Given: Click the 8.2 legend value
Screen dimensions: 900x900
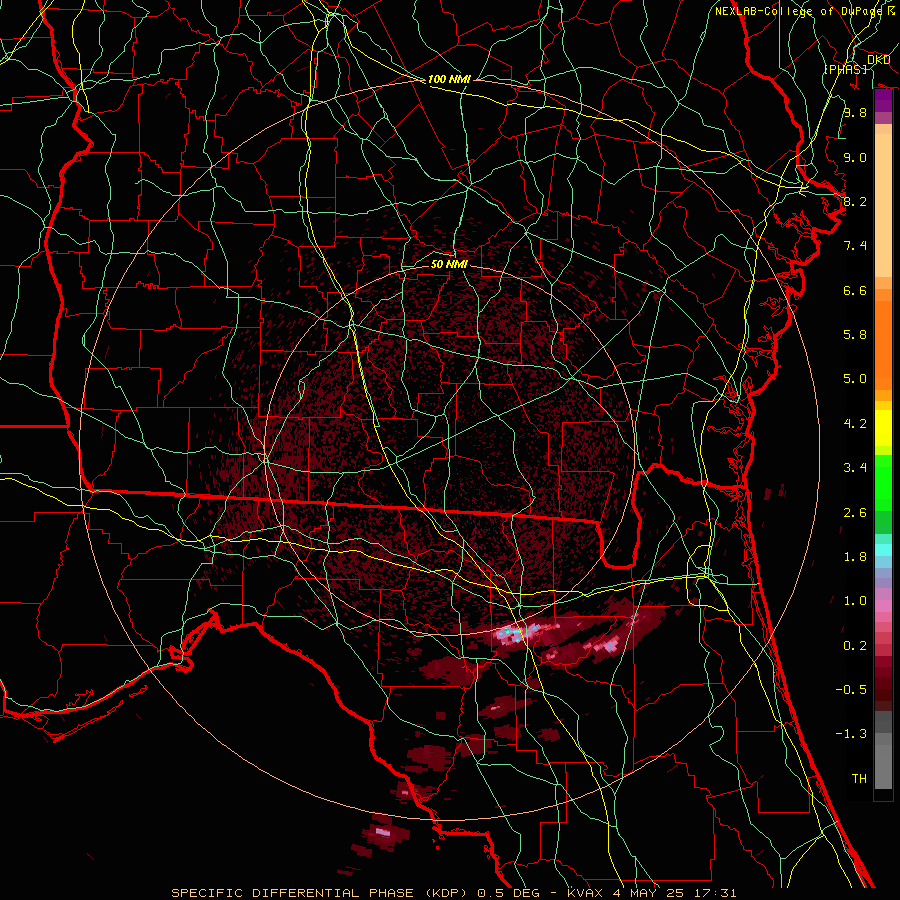Looking at the screenshot, I should (855, 201).
